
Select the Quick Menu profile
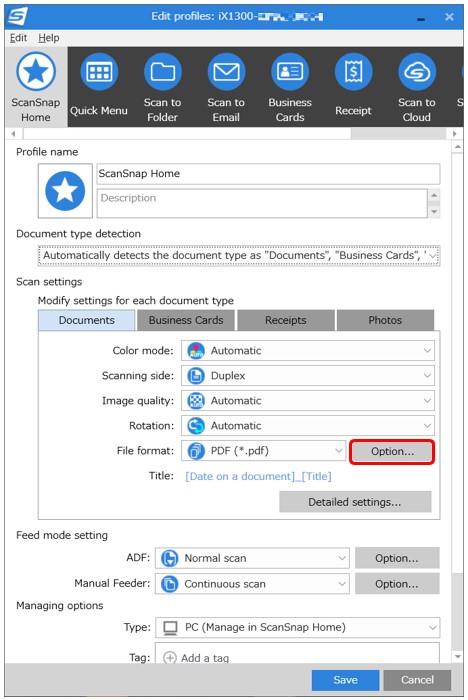pyautogui.click(x=99, y=87)
